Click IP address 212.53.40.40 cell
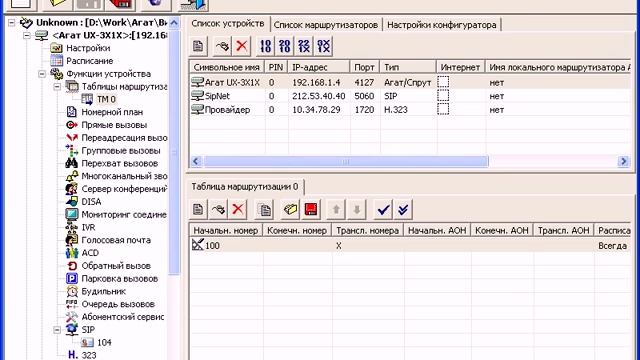Image resolution: width=640 pixels, height=360 pixels. tap(319, 96)
